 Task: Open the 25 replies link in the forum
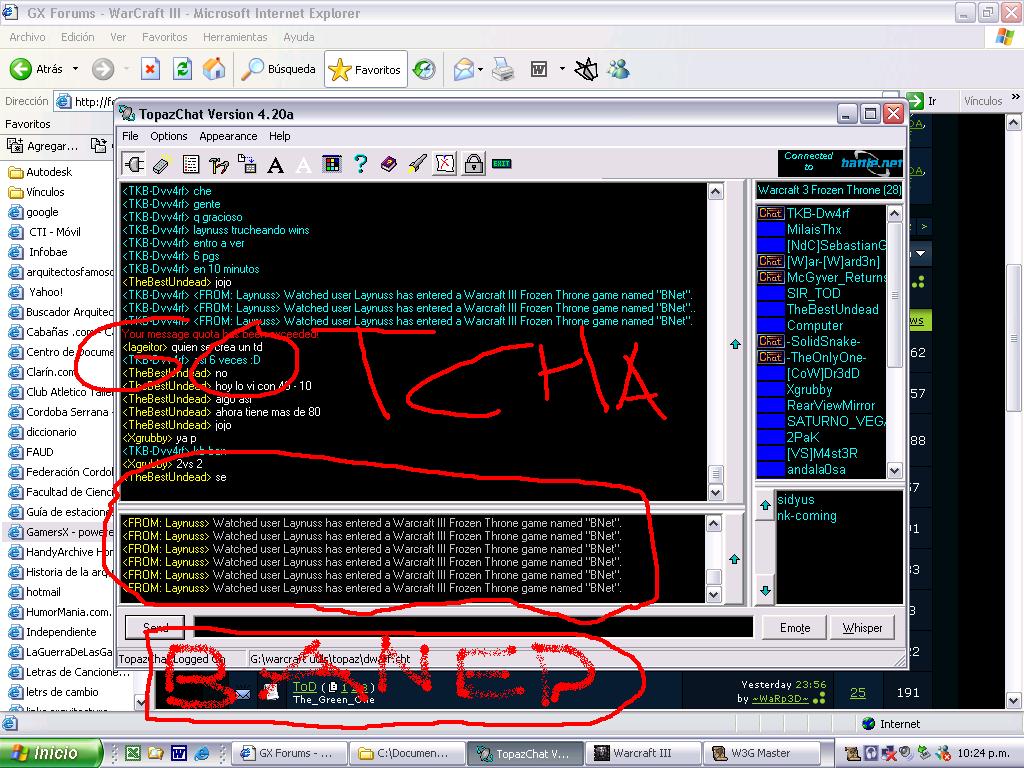(857, 693)
